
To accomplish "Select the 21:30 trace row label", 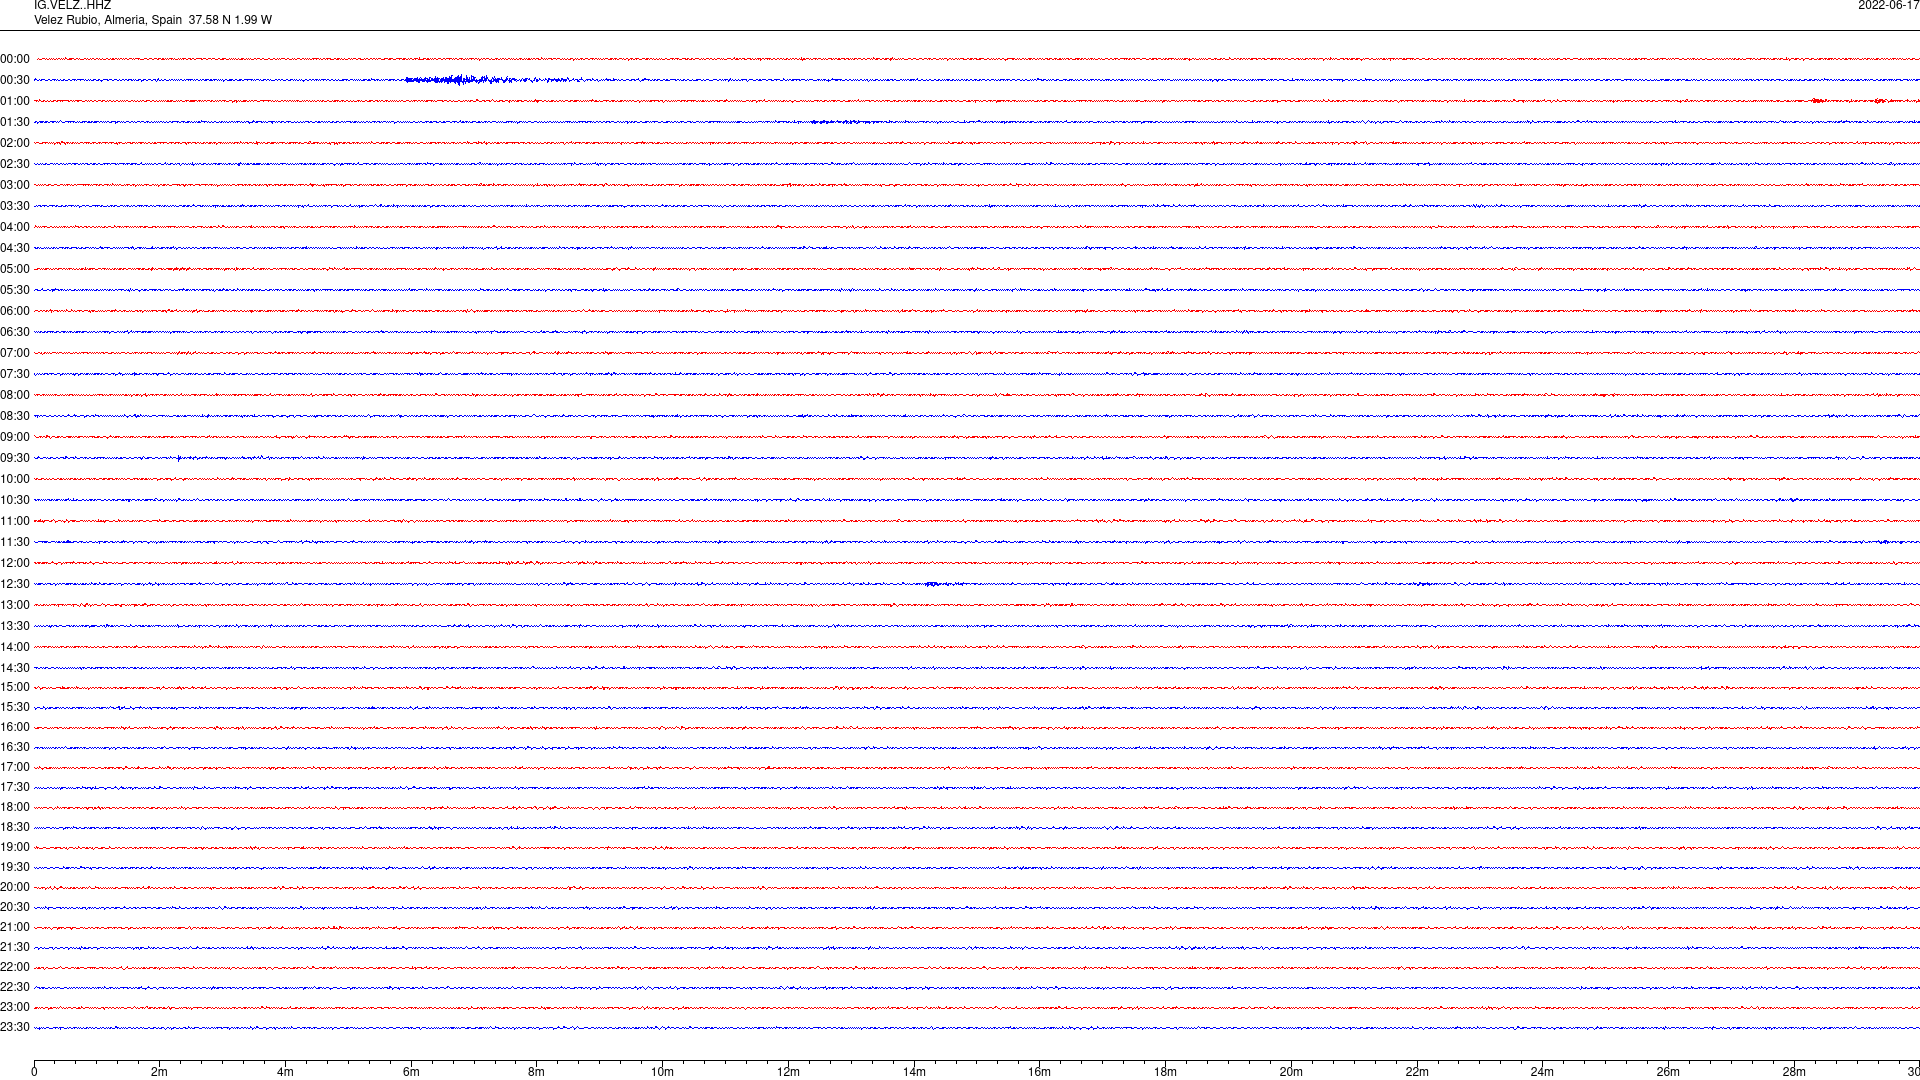I will (x=15, y=947).
